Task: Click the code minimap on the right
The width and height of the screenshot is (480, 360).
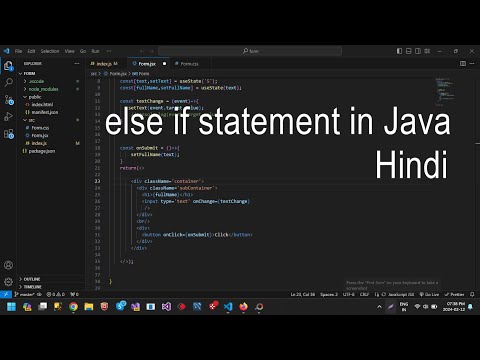Action: pos(445,91)
